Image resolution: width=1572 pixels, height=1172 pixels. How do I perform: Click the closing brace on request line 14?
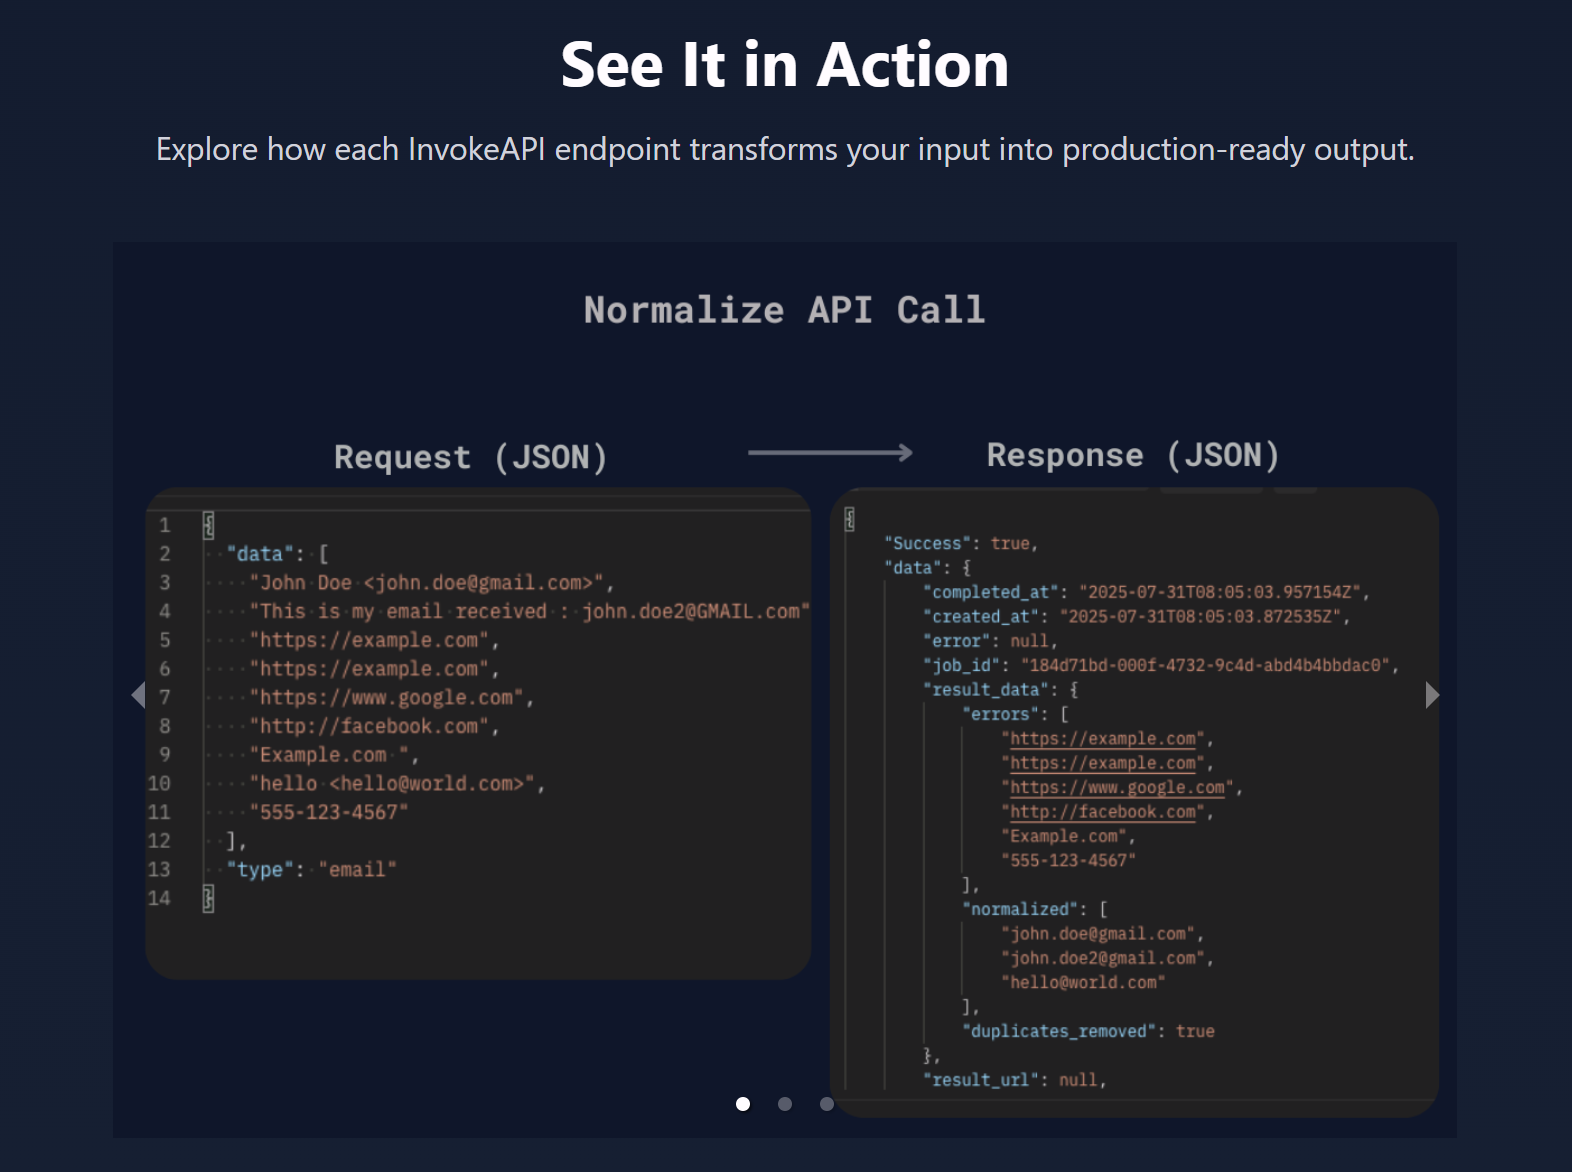(208, 898)
